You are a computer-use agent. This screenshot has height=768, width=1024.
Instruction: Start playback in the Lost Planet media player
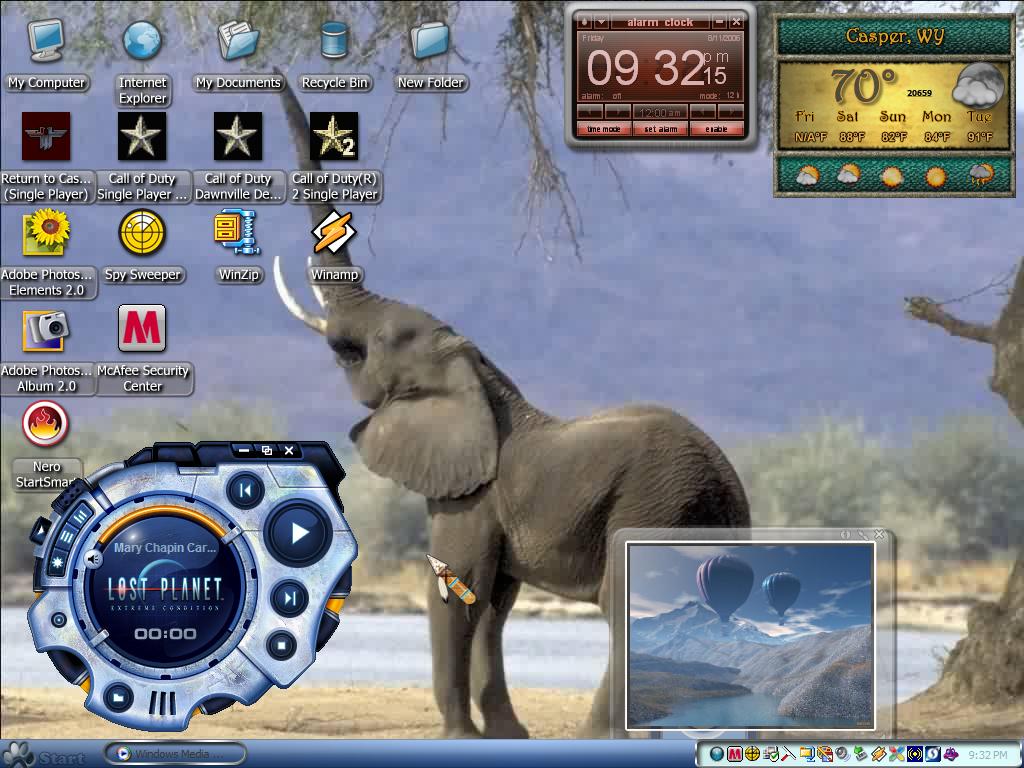click(299, 533)
